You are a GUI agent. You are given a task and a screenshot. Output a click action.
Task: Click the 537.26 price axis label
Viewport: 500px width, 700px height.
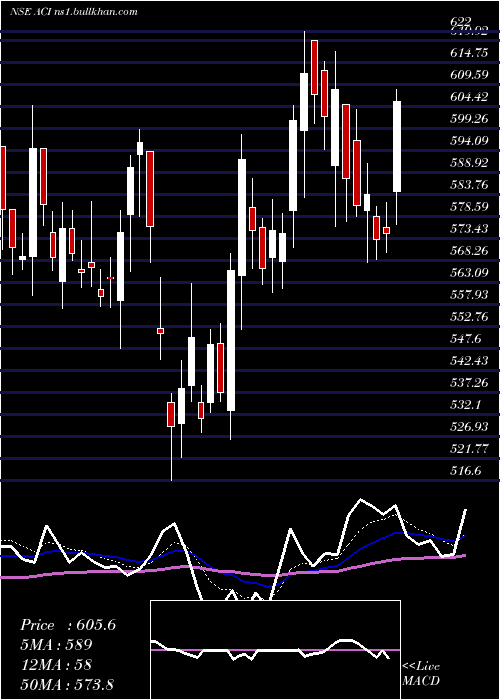pyautogui.click(x=469, y=383)
